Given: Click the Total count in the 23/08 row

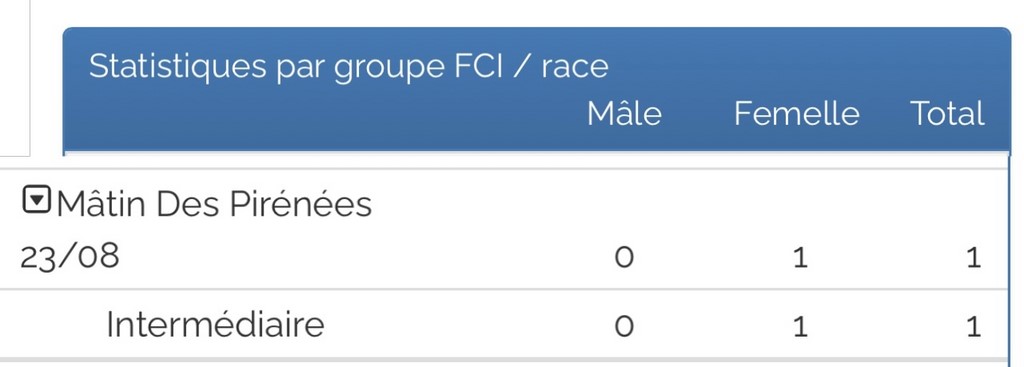Looking at the screenshot, I should pyautogui.click(x=974, y=258).
